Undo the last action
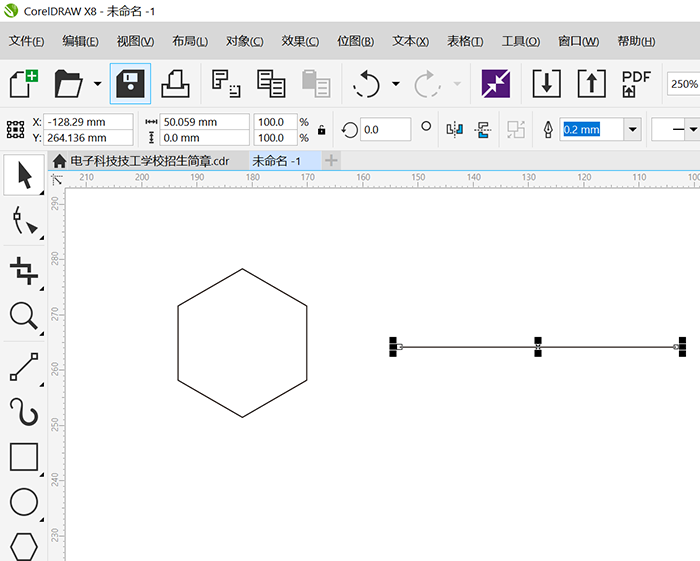The image size is (700, 561). pos(366,83)
